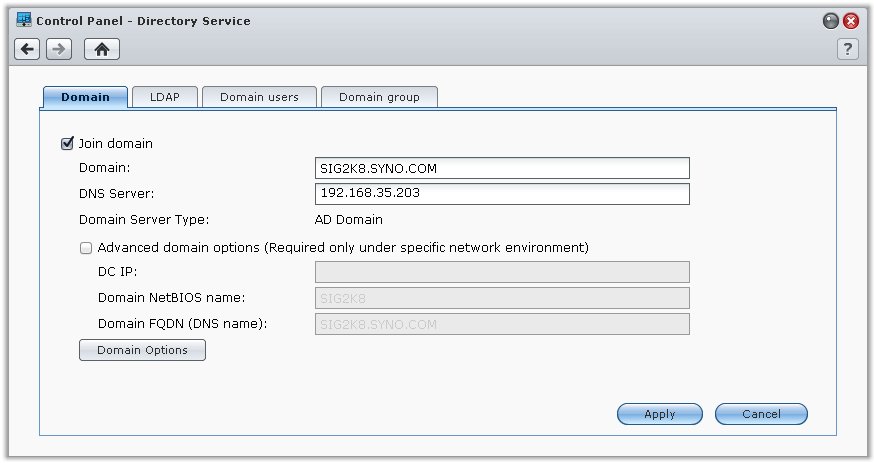Click the AD Domain server type text
Screen dimensions: 874x463
click(x=348, y=220)
